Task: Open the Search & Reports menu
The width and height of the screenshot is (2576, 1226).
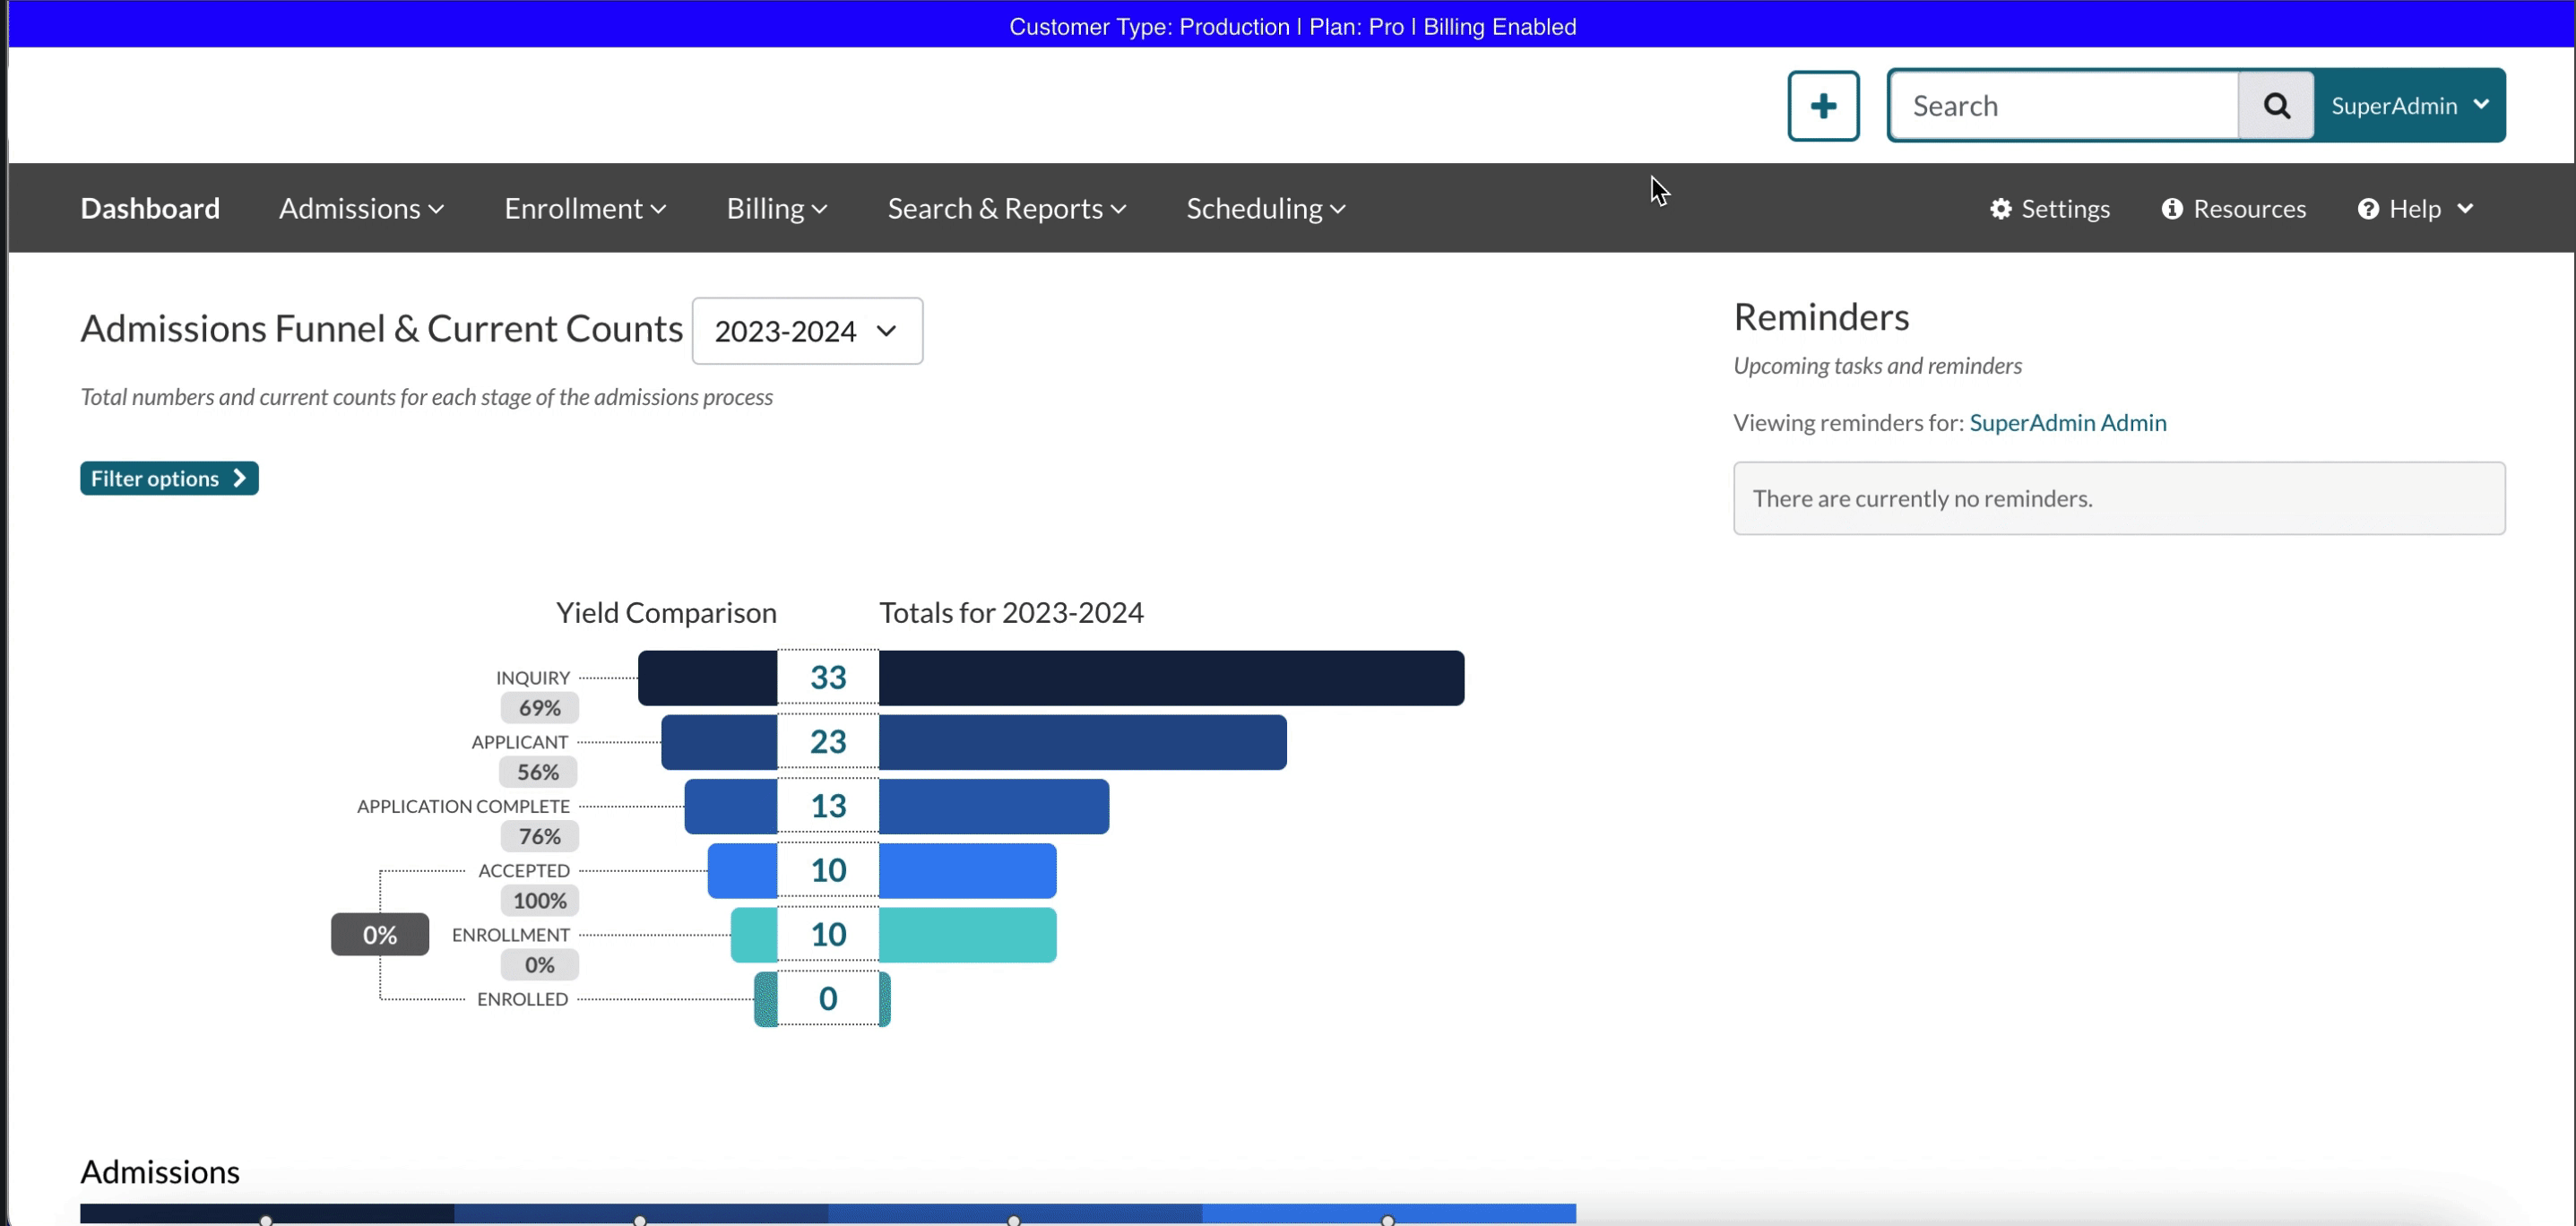Action: coord(1006,208)
